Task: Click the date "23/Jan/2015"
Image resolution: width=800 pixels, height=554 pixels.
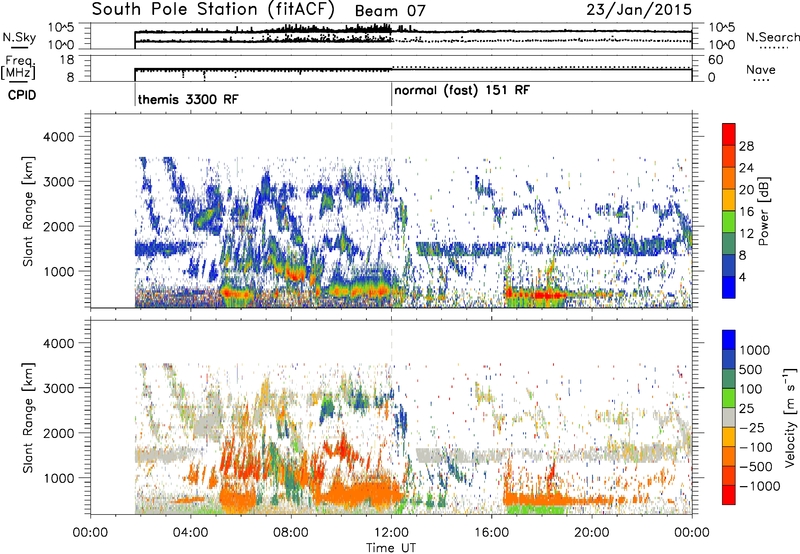Action: [639, 9]
